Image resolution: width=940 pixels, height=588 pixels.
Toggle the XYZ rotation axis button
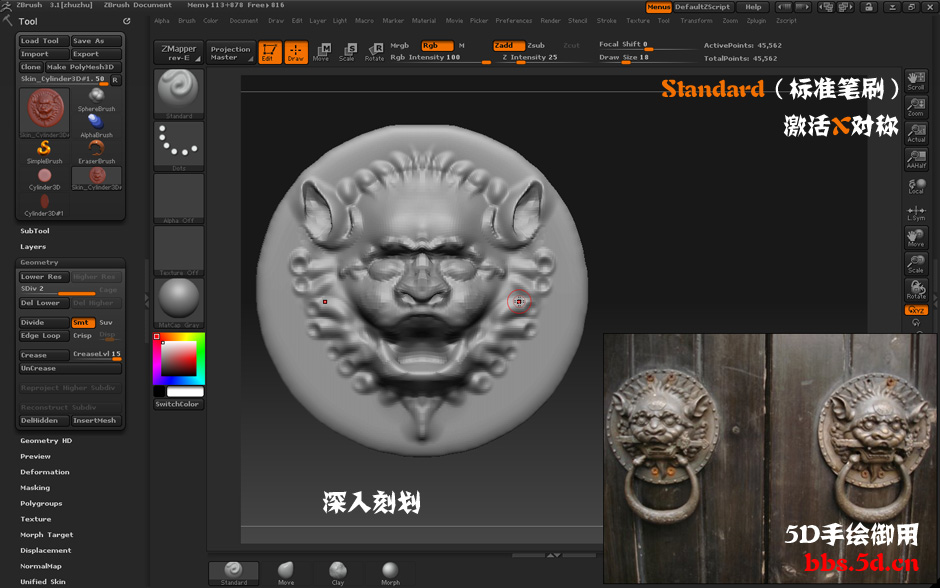[916, 310]
